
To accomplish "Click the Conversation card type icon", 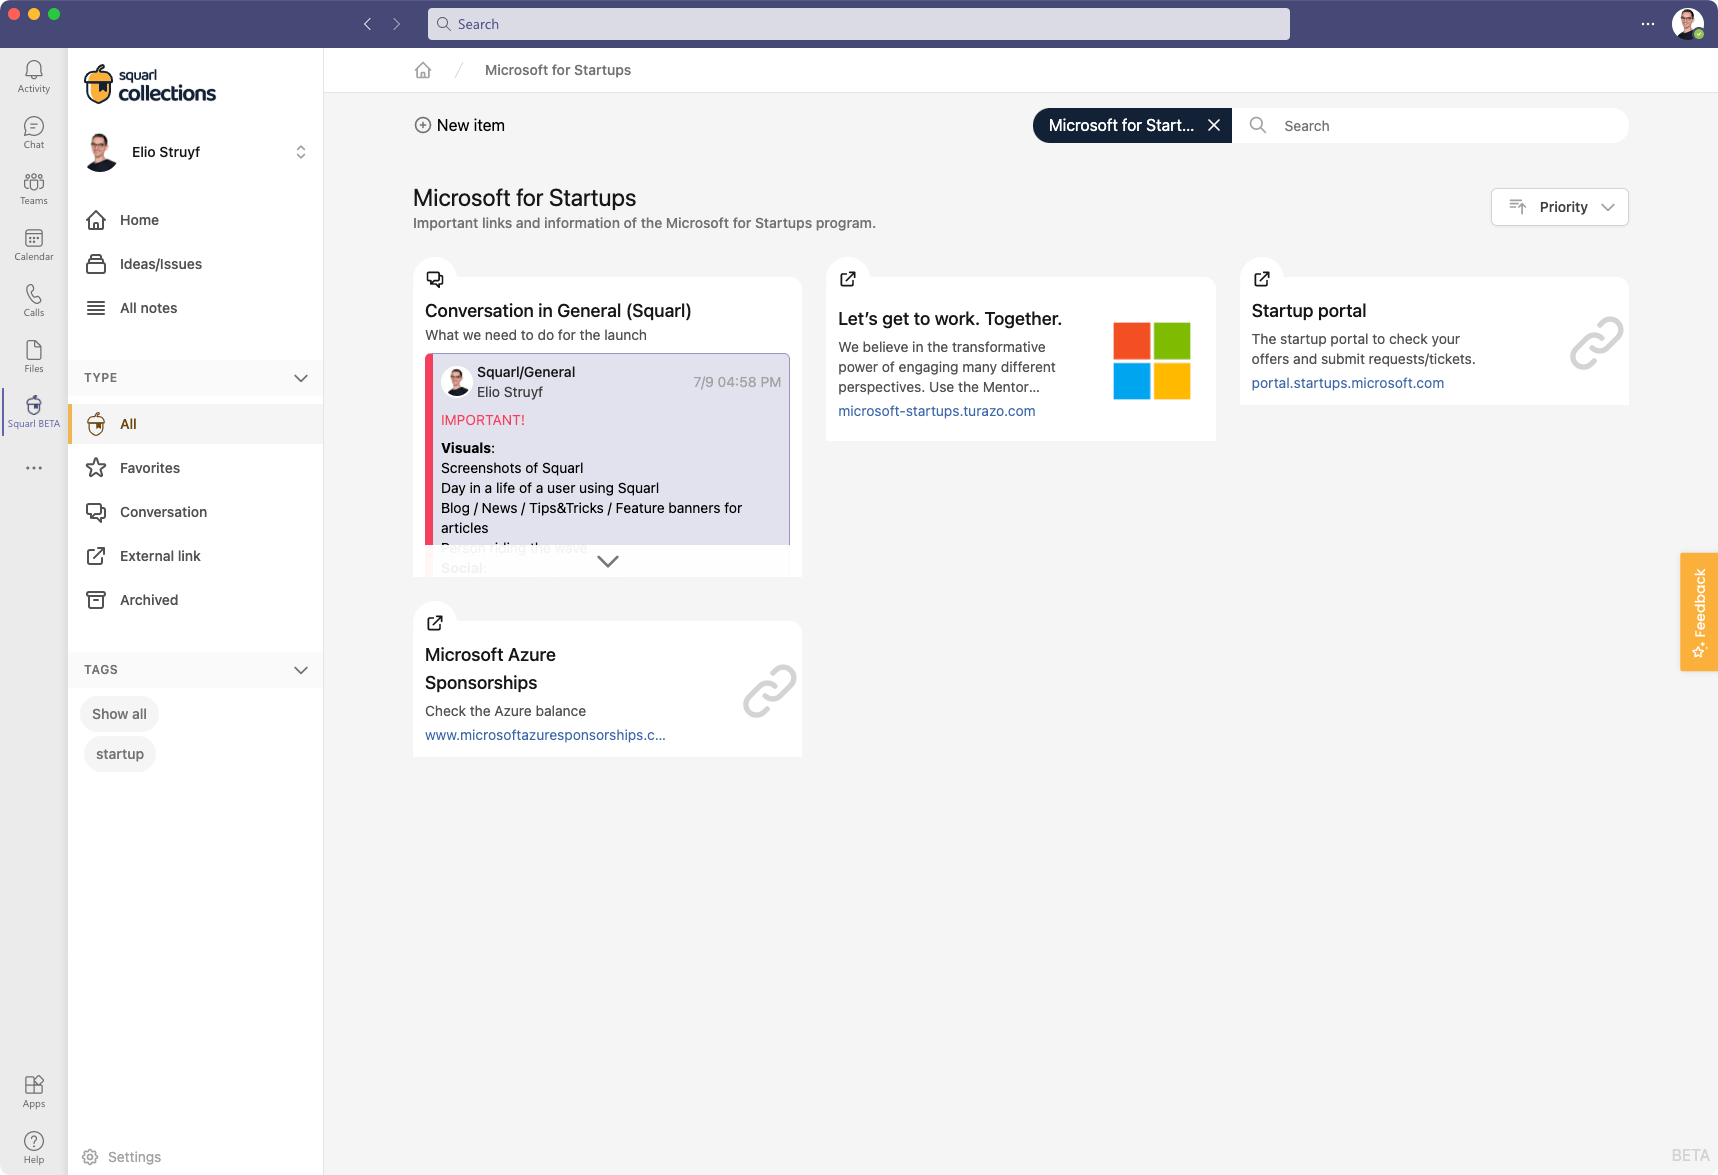I will (x=435, y=279).
